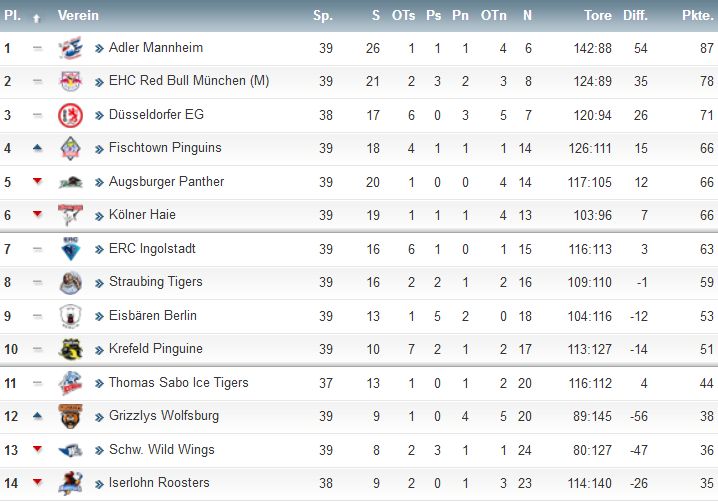718x504 pixels.
Task: Open the Augsburger Panther team link
Action: point(166,182)
